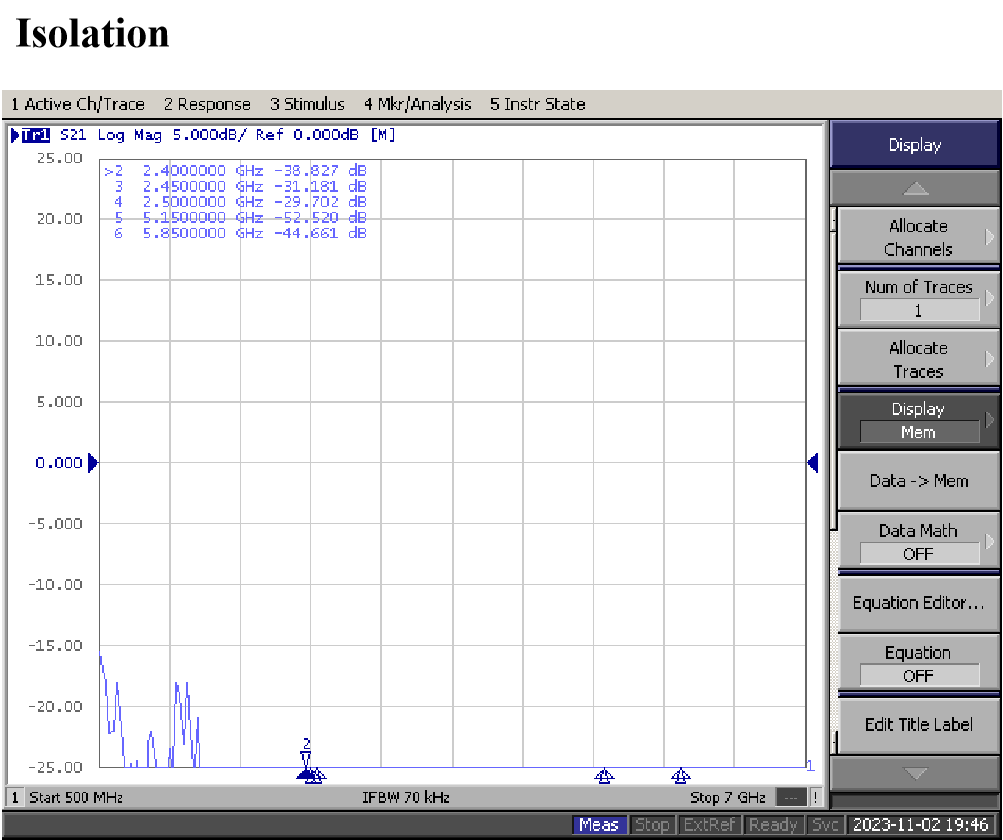Click the Start 500 MHz field
The height and width of the screenshot is (840, 1003).
pyautogui.click(x=76, y=798)
